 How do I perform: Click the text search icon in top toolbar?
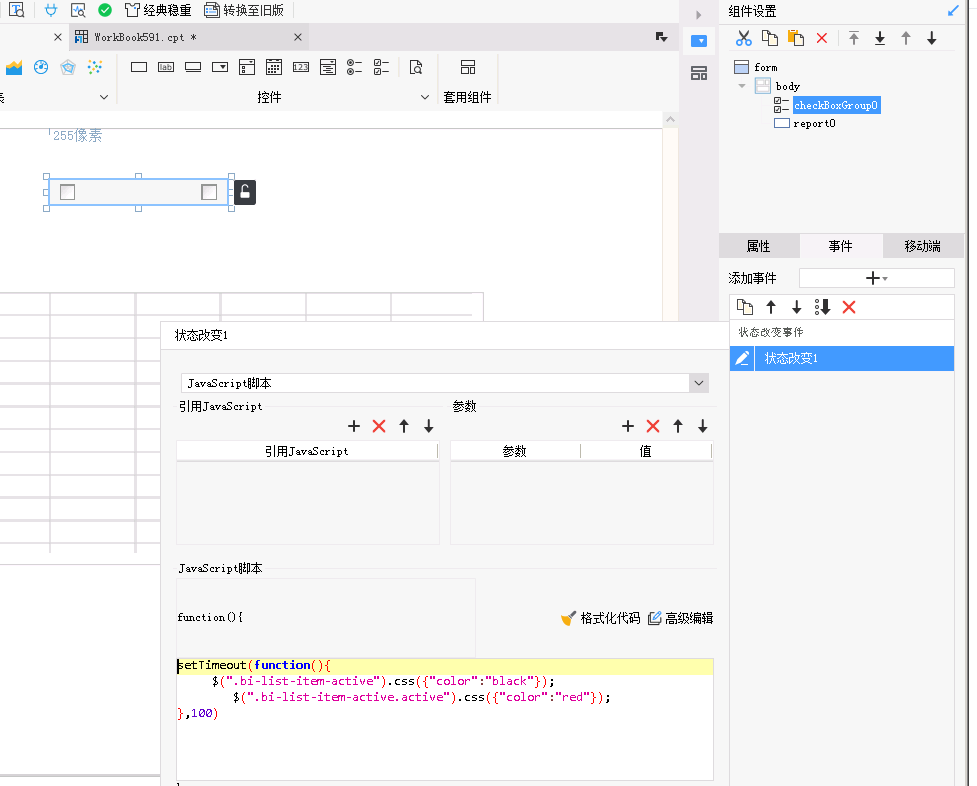[16, 10]
